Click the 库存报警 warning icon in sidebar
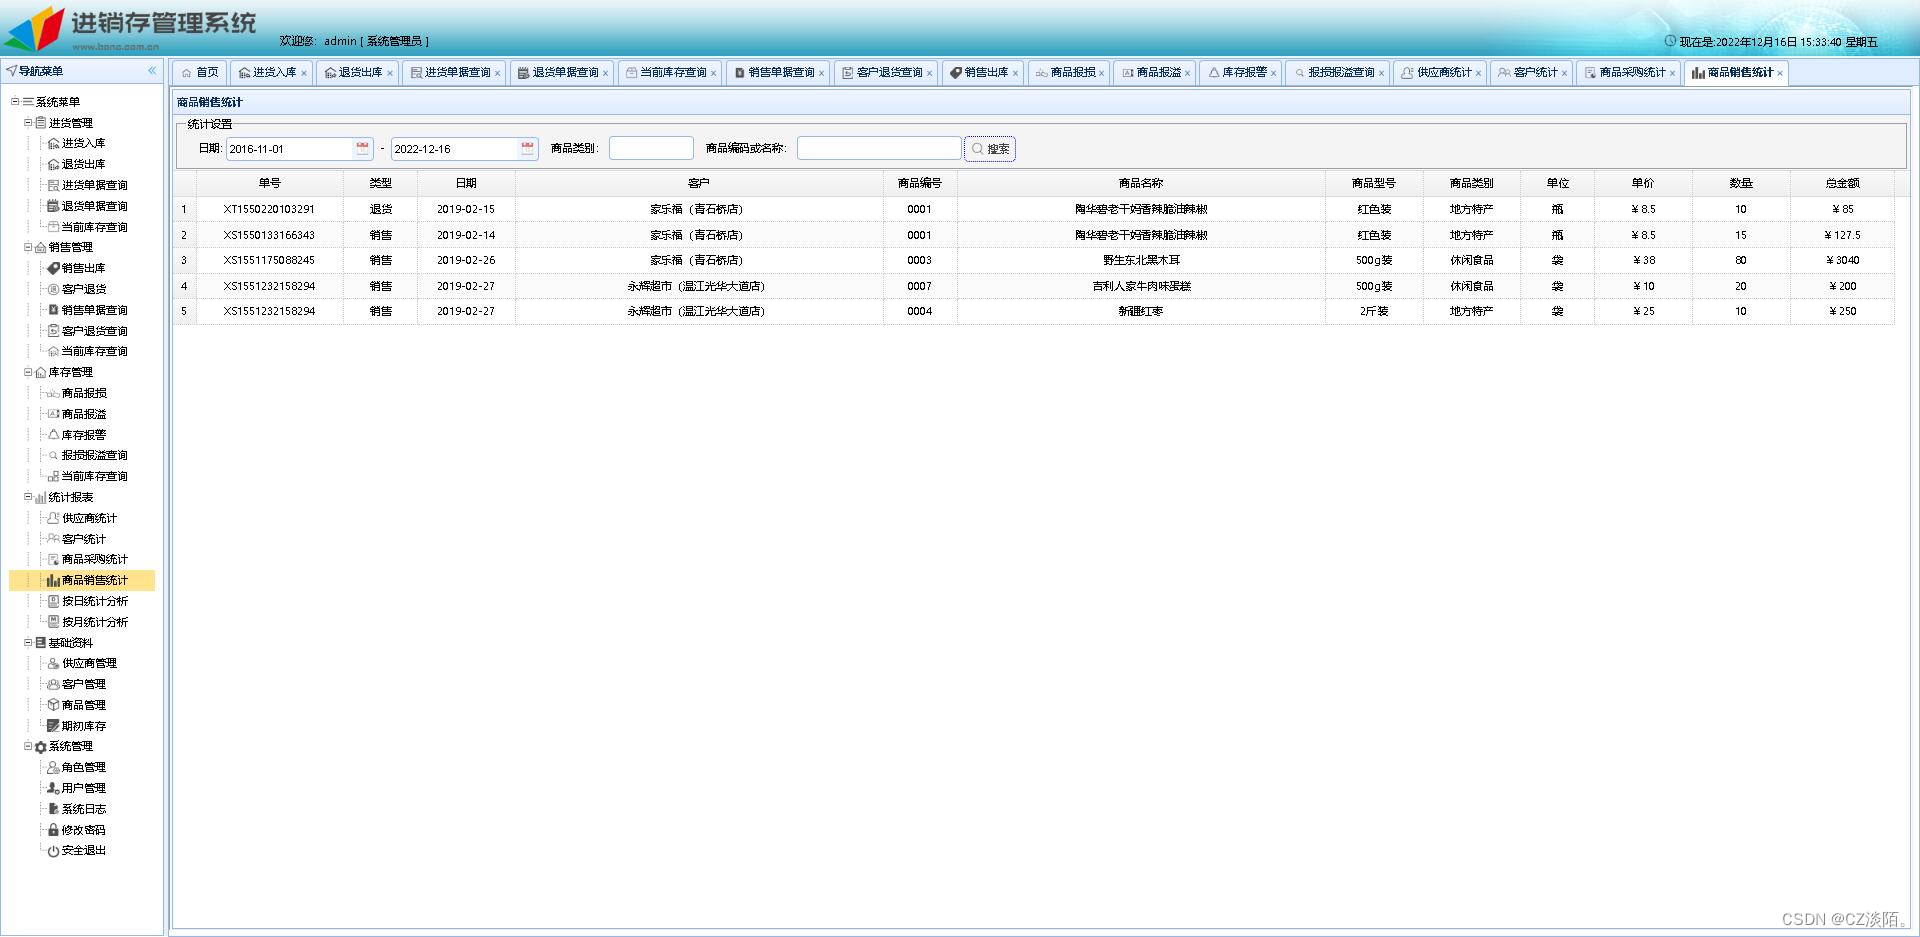The height and width of the screenshot is (937, 1920). 53,435
